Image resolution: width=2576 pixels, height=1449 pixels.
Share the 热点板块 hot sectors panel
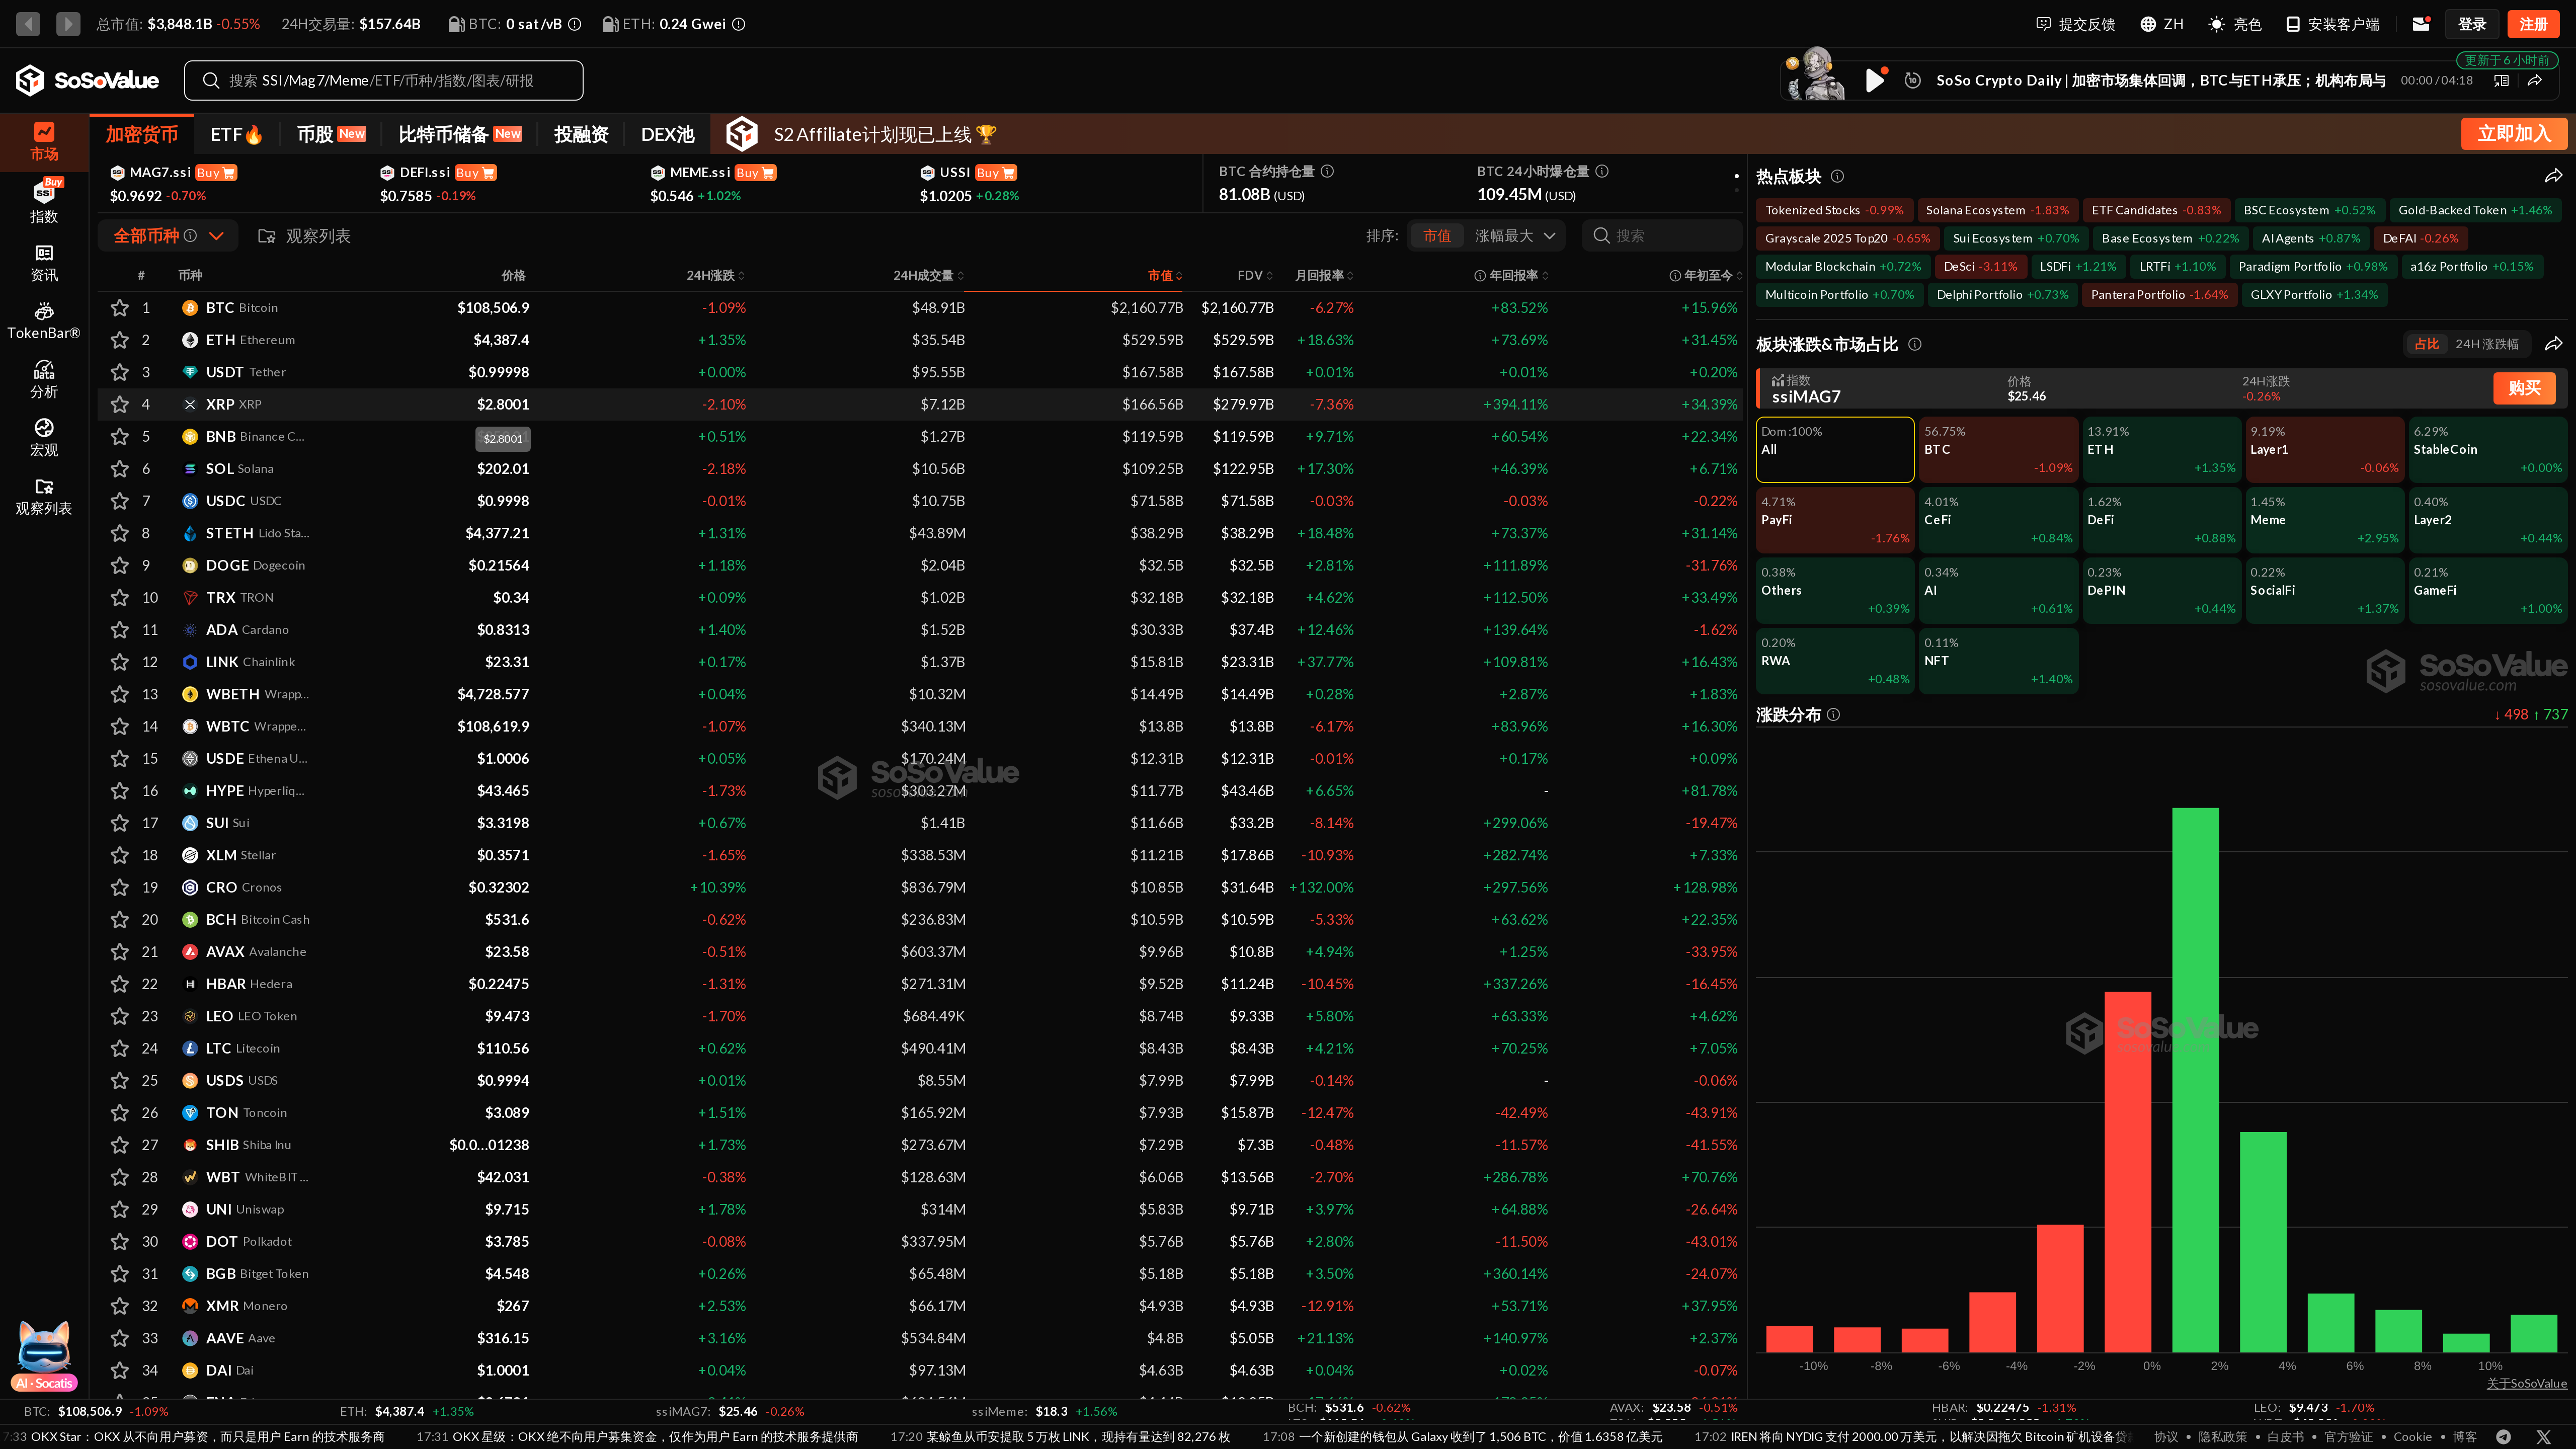tap(2553, 176)
